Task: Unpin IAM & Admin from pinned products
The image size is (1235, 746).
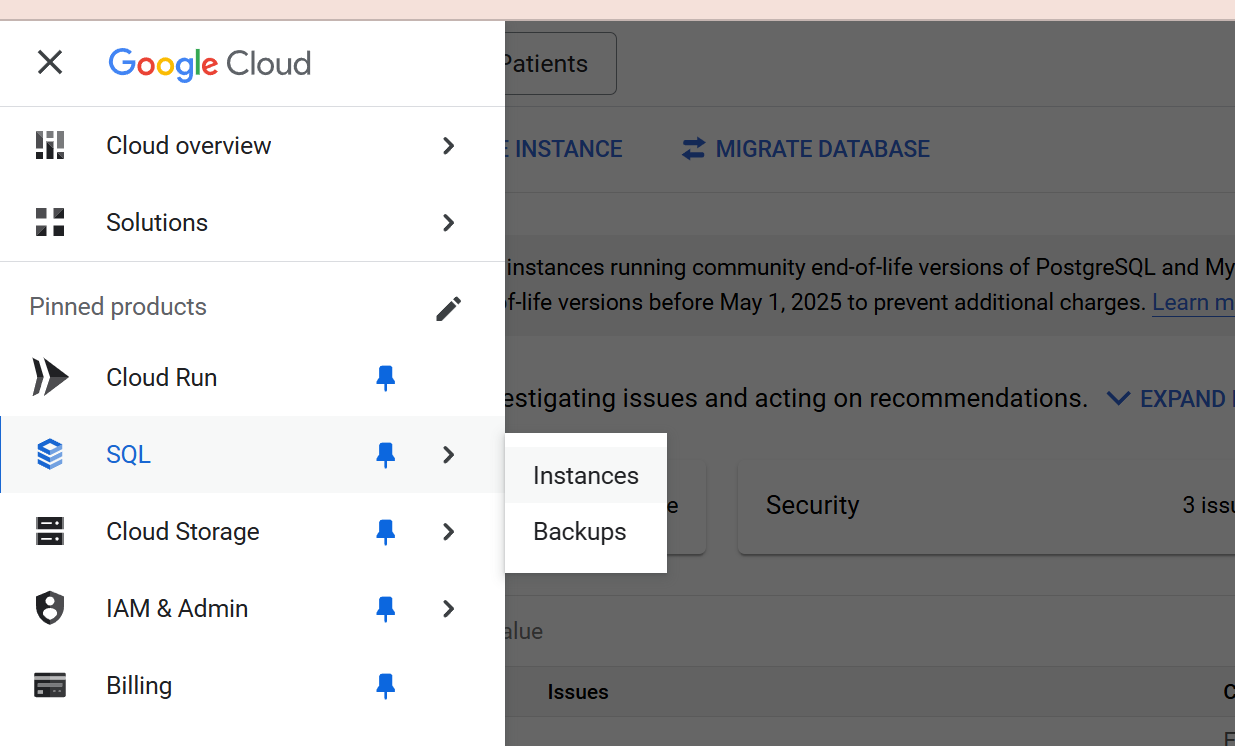Action: (386, 608)
